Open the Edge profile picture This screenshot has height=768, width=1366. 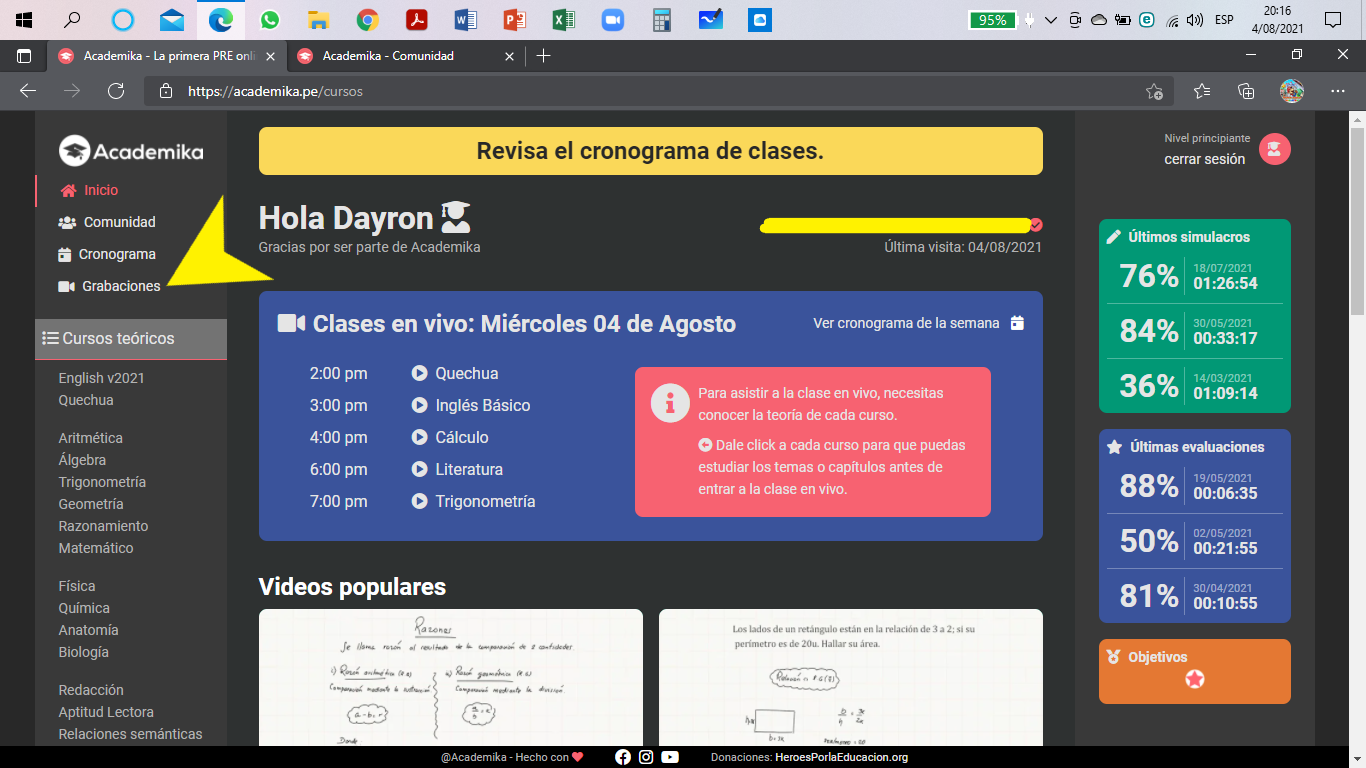(1292, 91)
